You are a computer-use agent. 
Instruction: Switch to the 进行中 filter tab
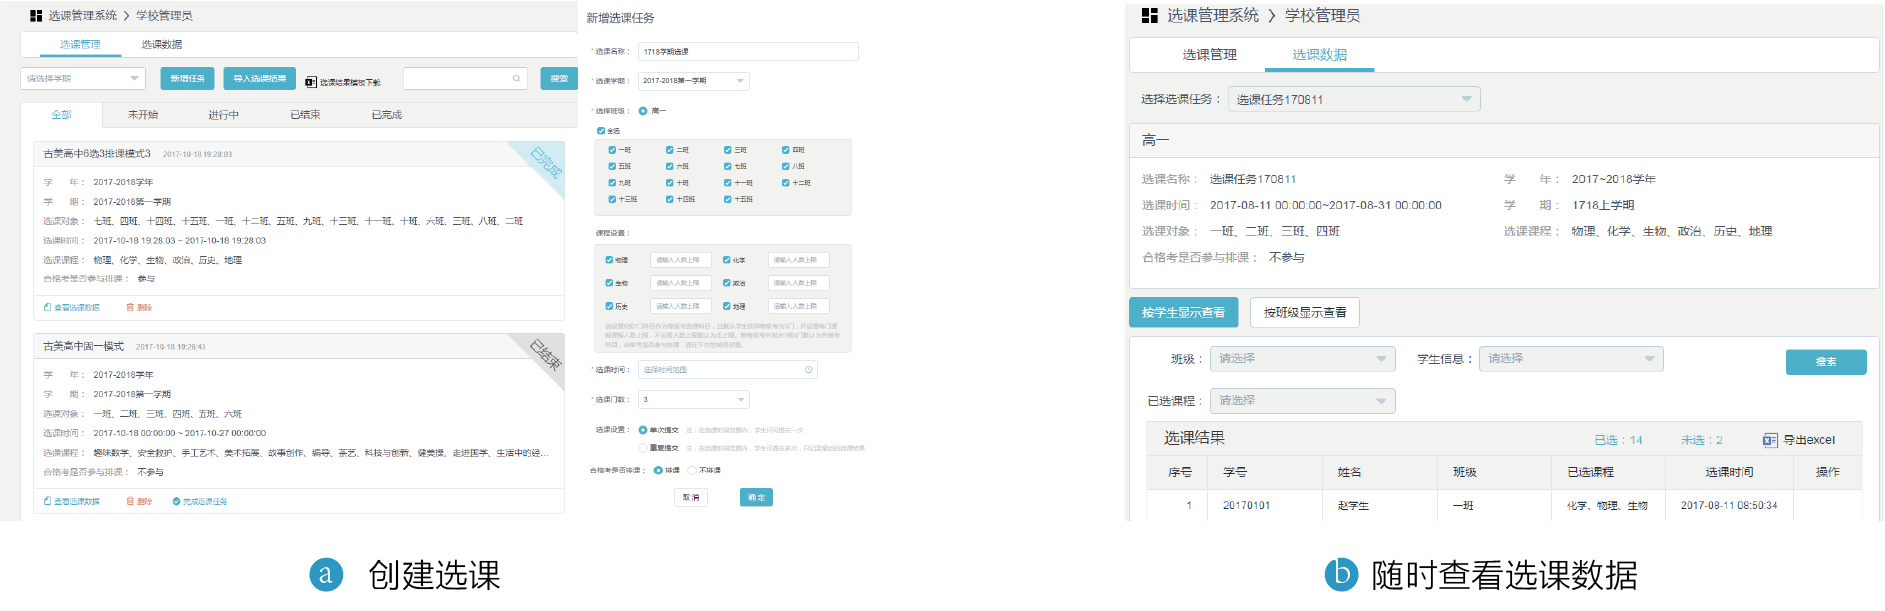pos(223,115)
